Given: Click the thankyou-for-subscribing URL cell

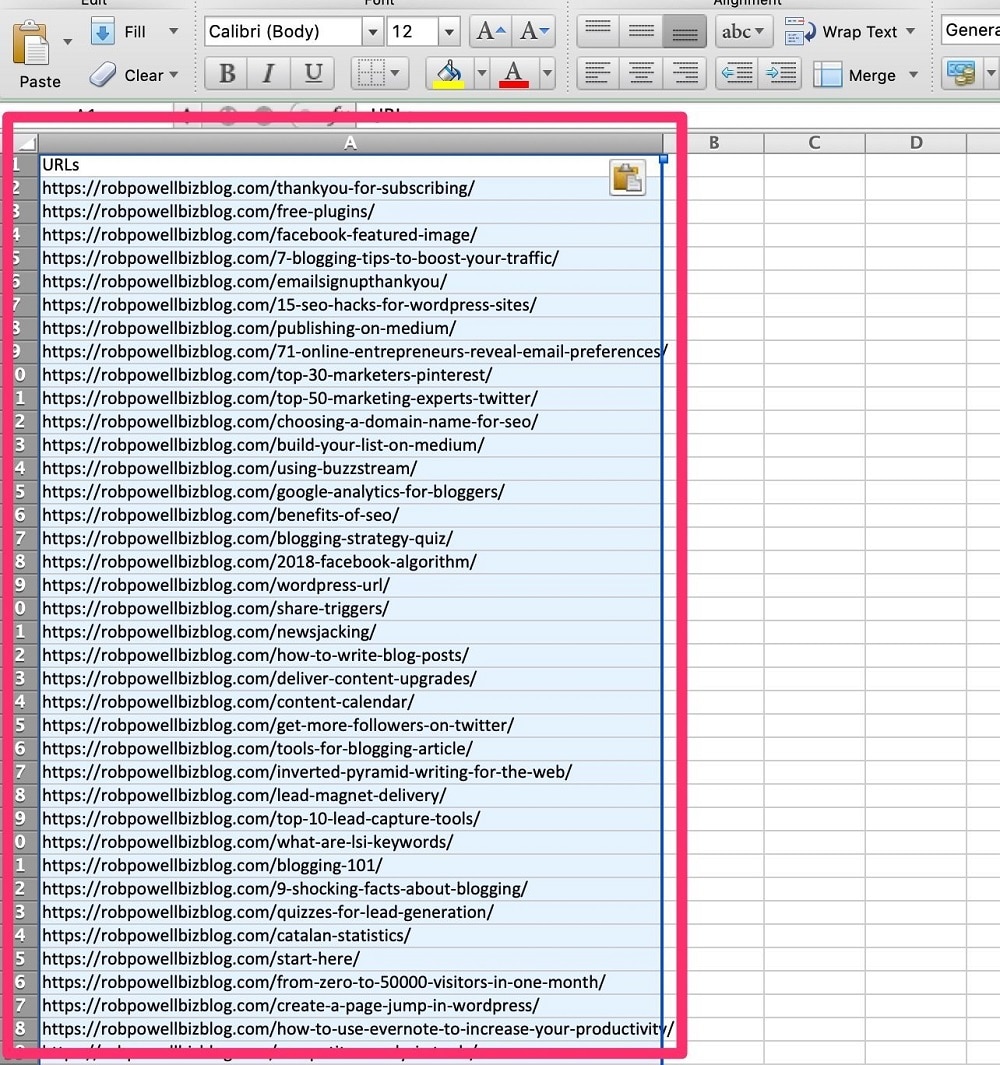Looking at the screenshot, I should coord(351,188).
